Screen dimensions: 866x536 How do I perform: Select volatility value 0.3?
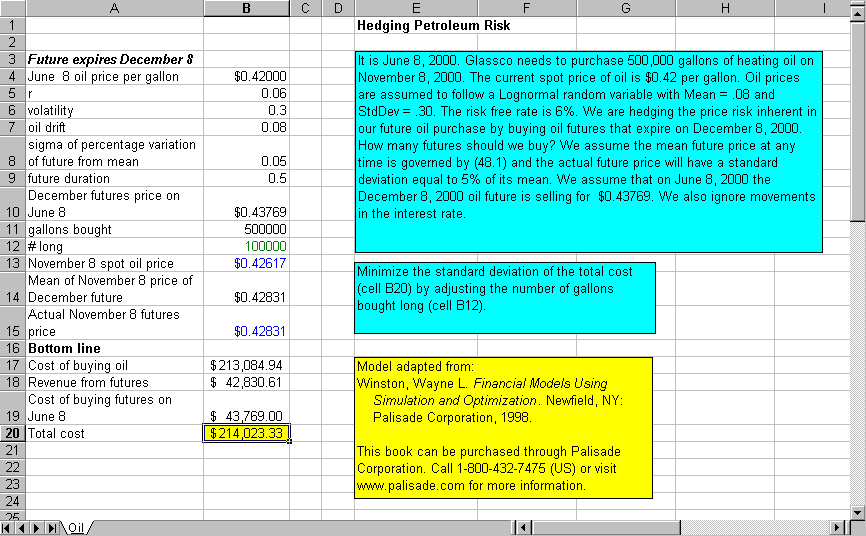click(x=246, y=111)
